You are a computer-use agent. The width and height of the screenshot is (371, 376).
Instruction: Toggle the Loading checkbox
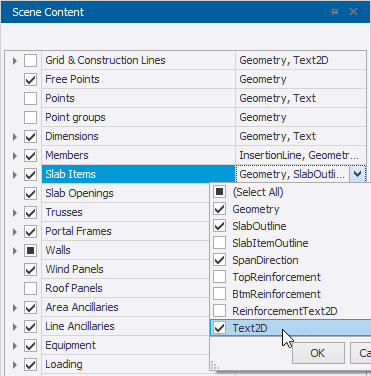pyautogui.click(x=30, y=365)
